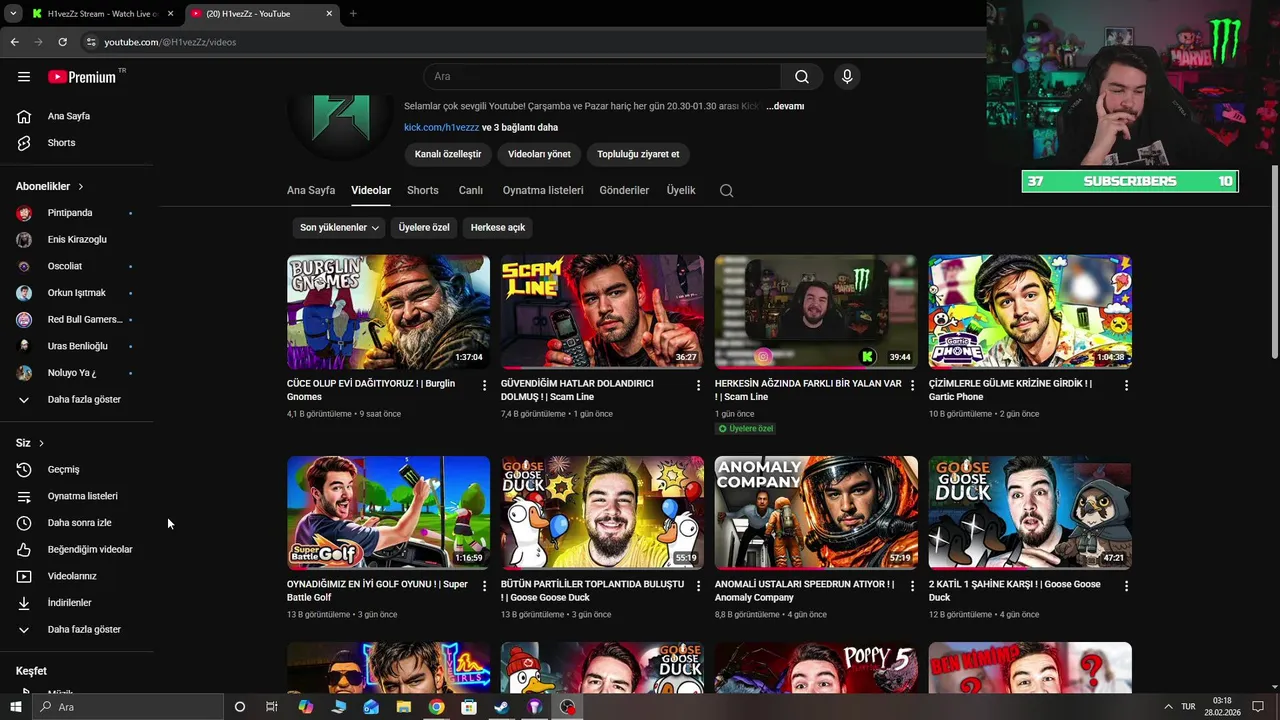
Task: Click the channel search magnifier icon
Action: pos(727,191)
